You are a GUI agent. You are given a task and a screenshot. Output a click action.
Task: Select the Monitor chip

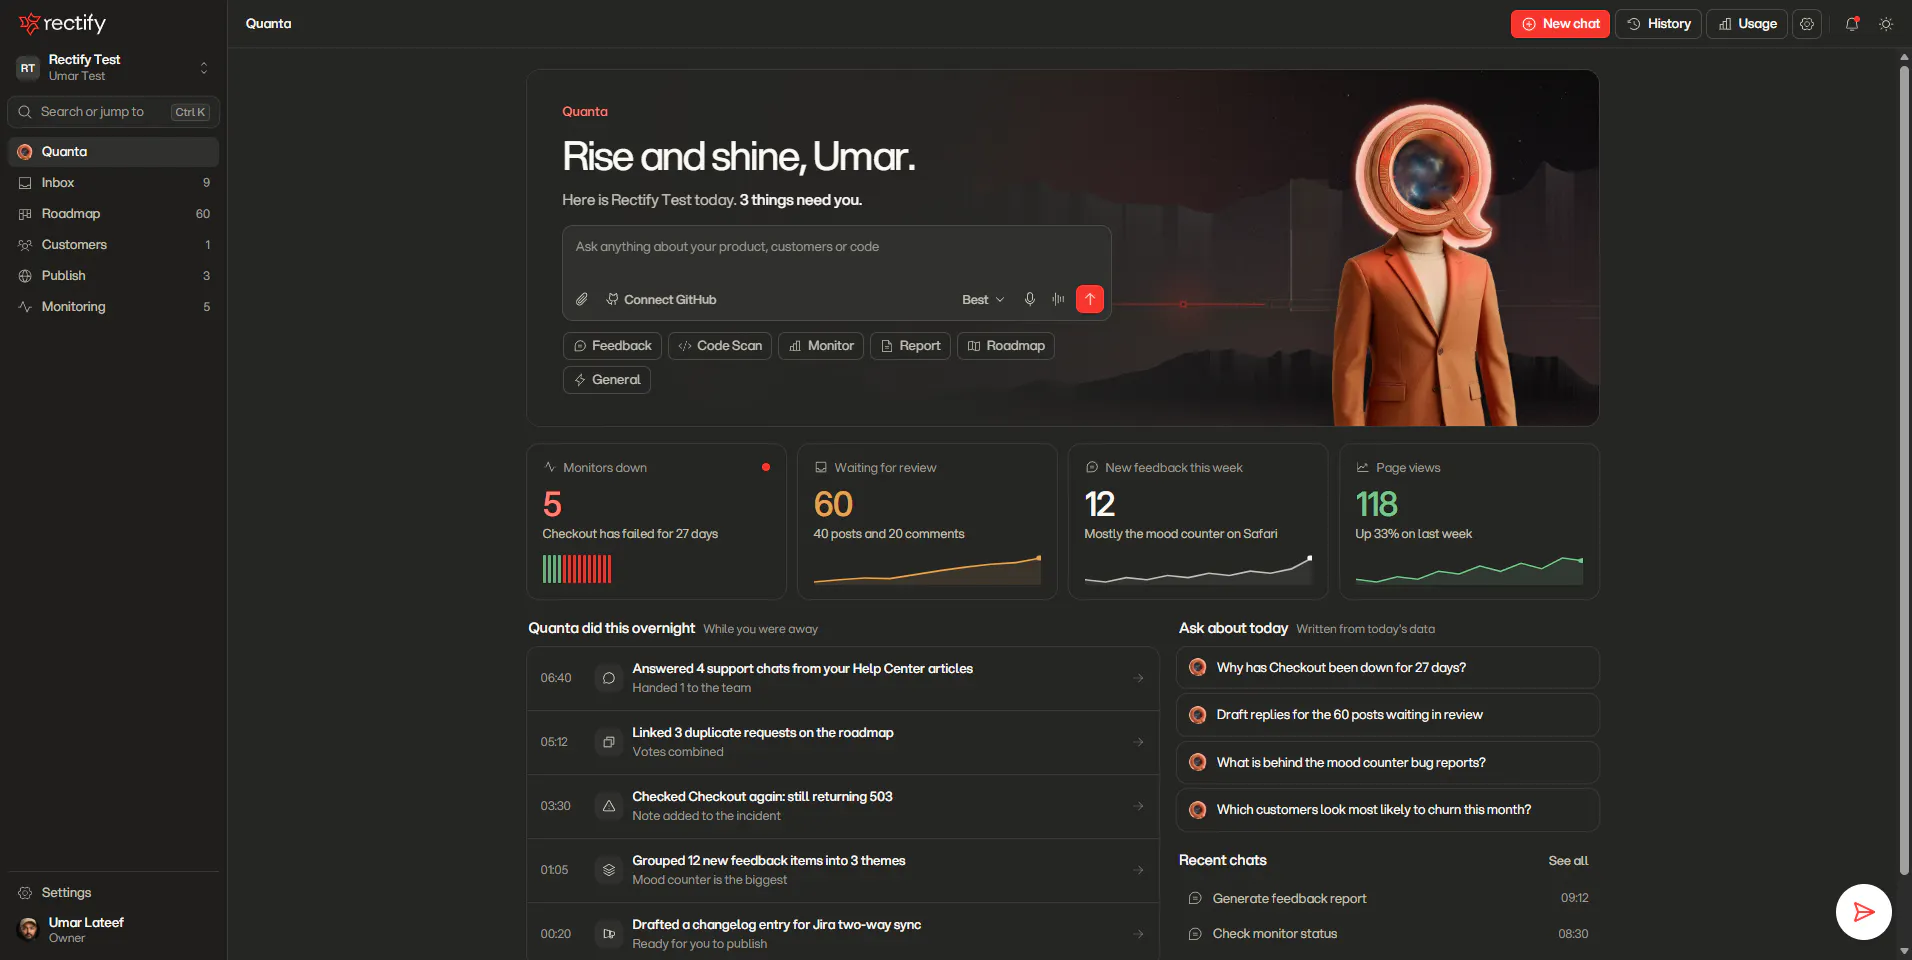821,346
